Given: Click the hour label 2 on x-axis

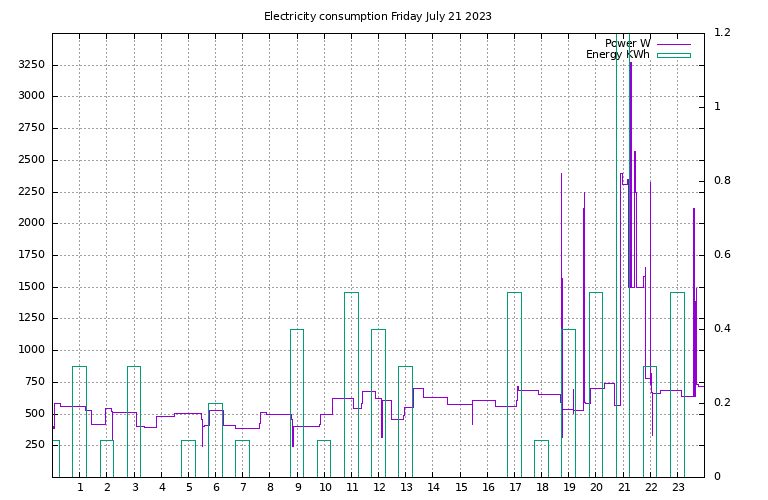Looking at the screenshot, I should point(107,488).
